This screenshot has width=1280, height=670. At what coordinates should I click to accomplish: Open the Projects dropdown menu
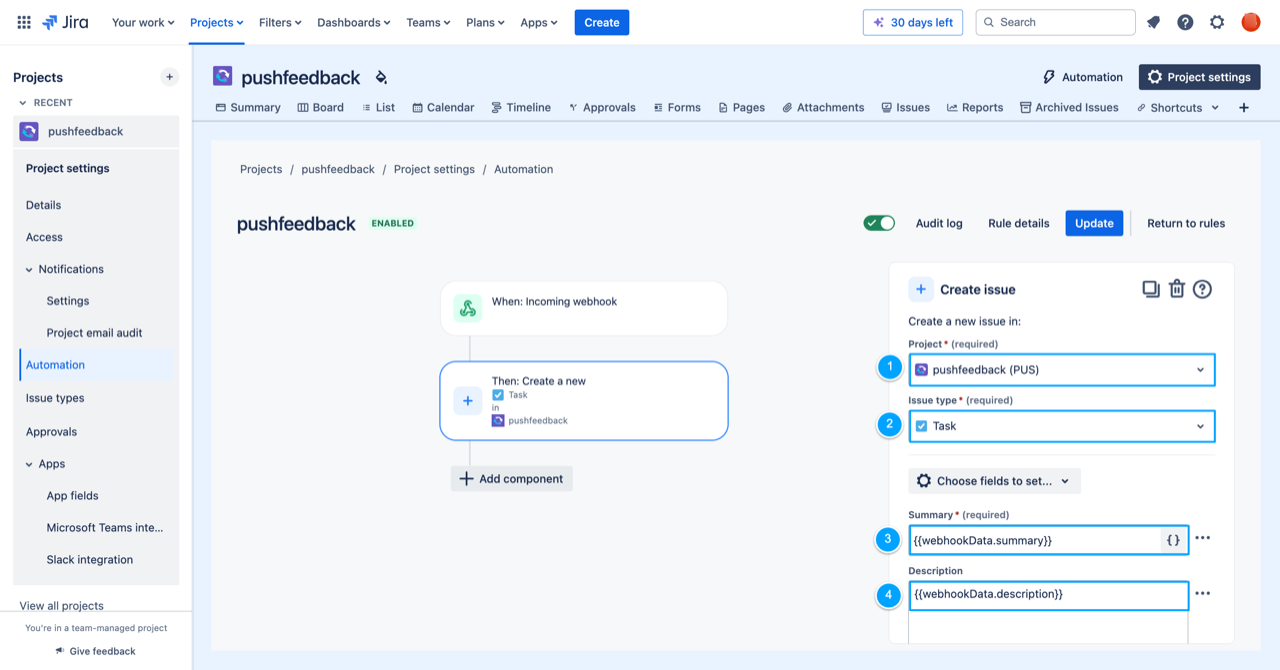(x=216, y=22)
